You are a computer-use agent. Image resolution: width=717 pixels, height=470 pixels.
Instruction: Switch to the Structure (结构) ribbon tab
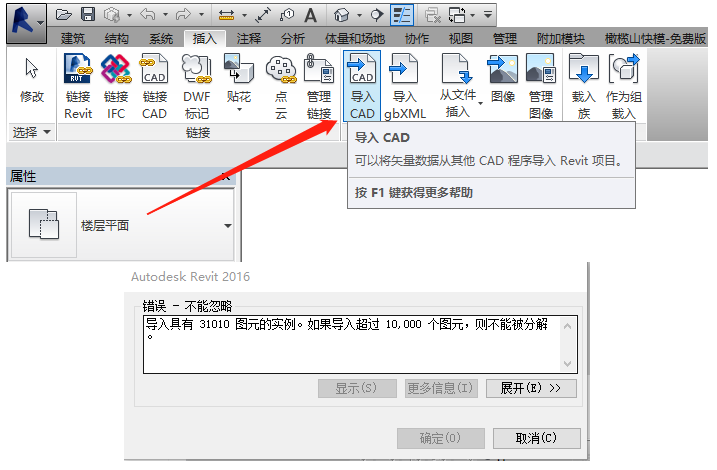pyautogui.click(x=117, y=39)
